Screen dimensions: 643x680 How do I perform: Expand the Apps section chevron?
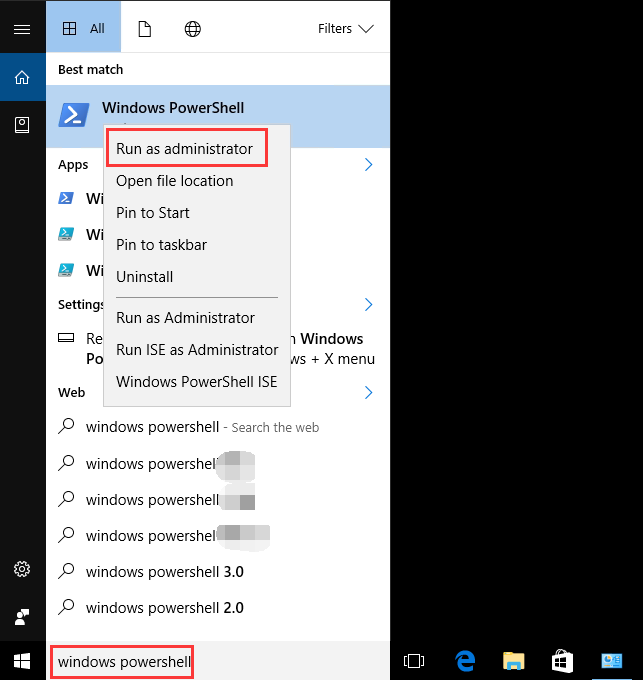coord(368,164)
